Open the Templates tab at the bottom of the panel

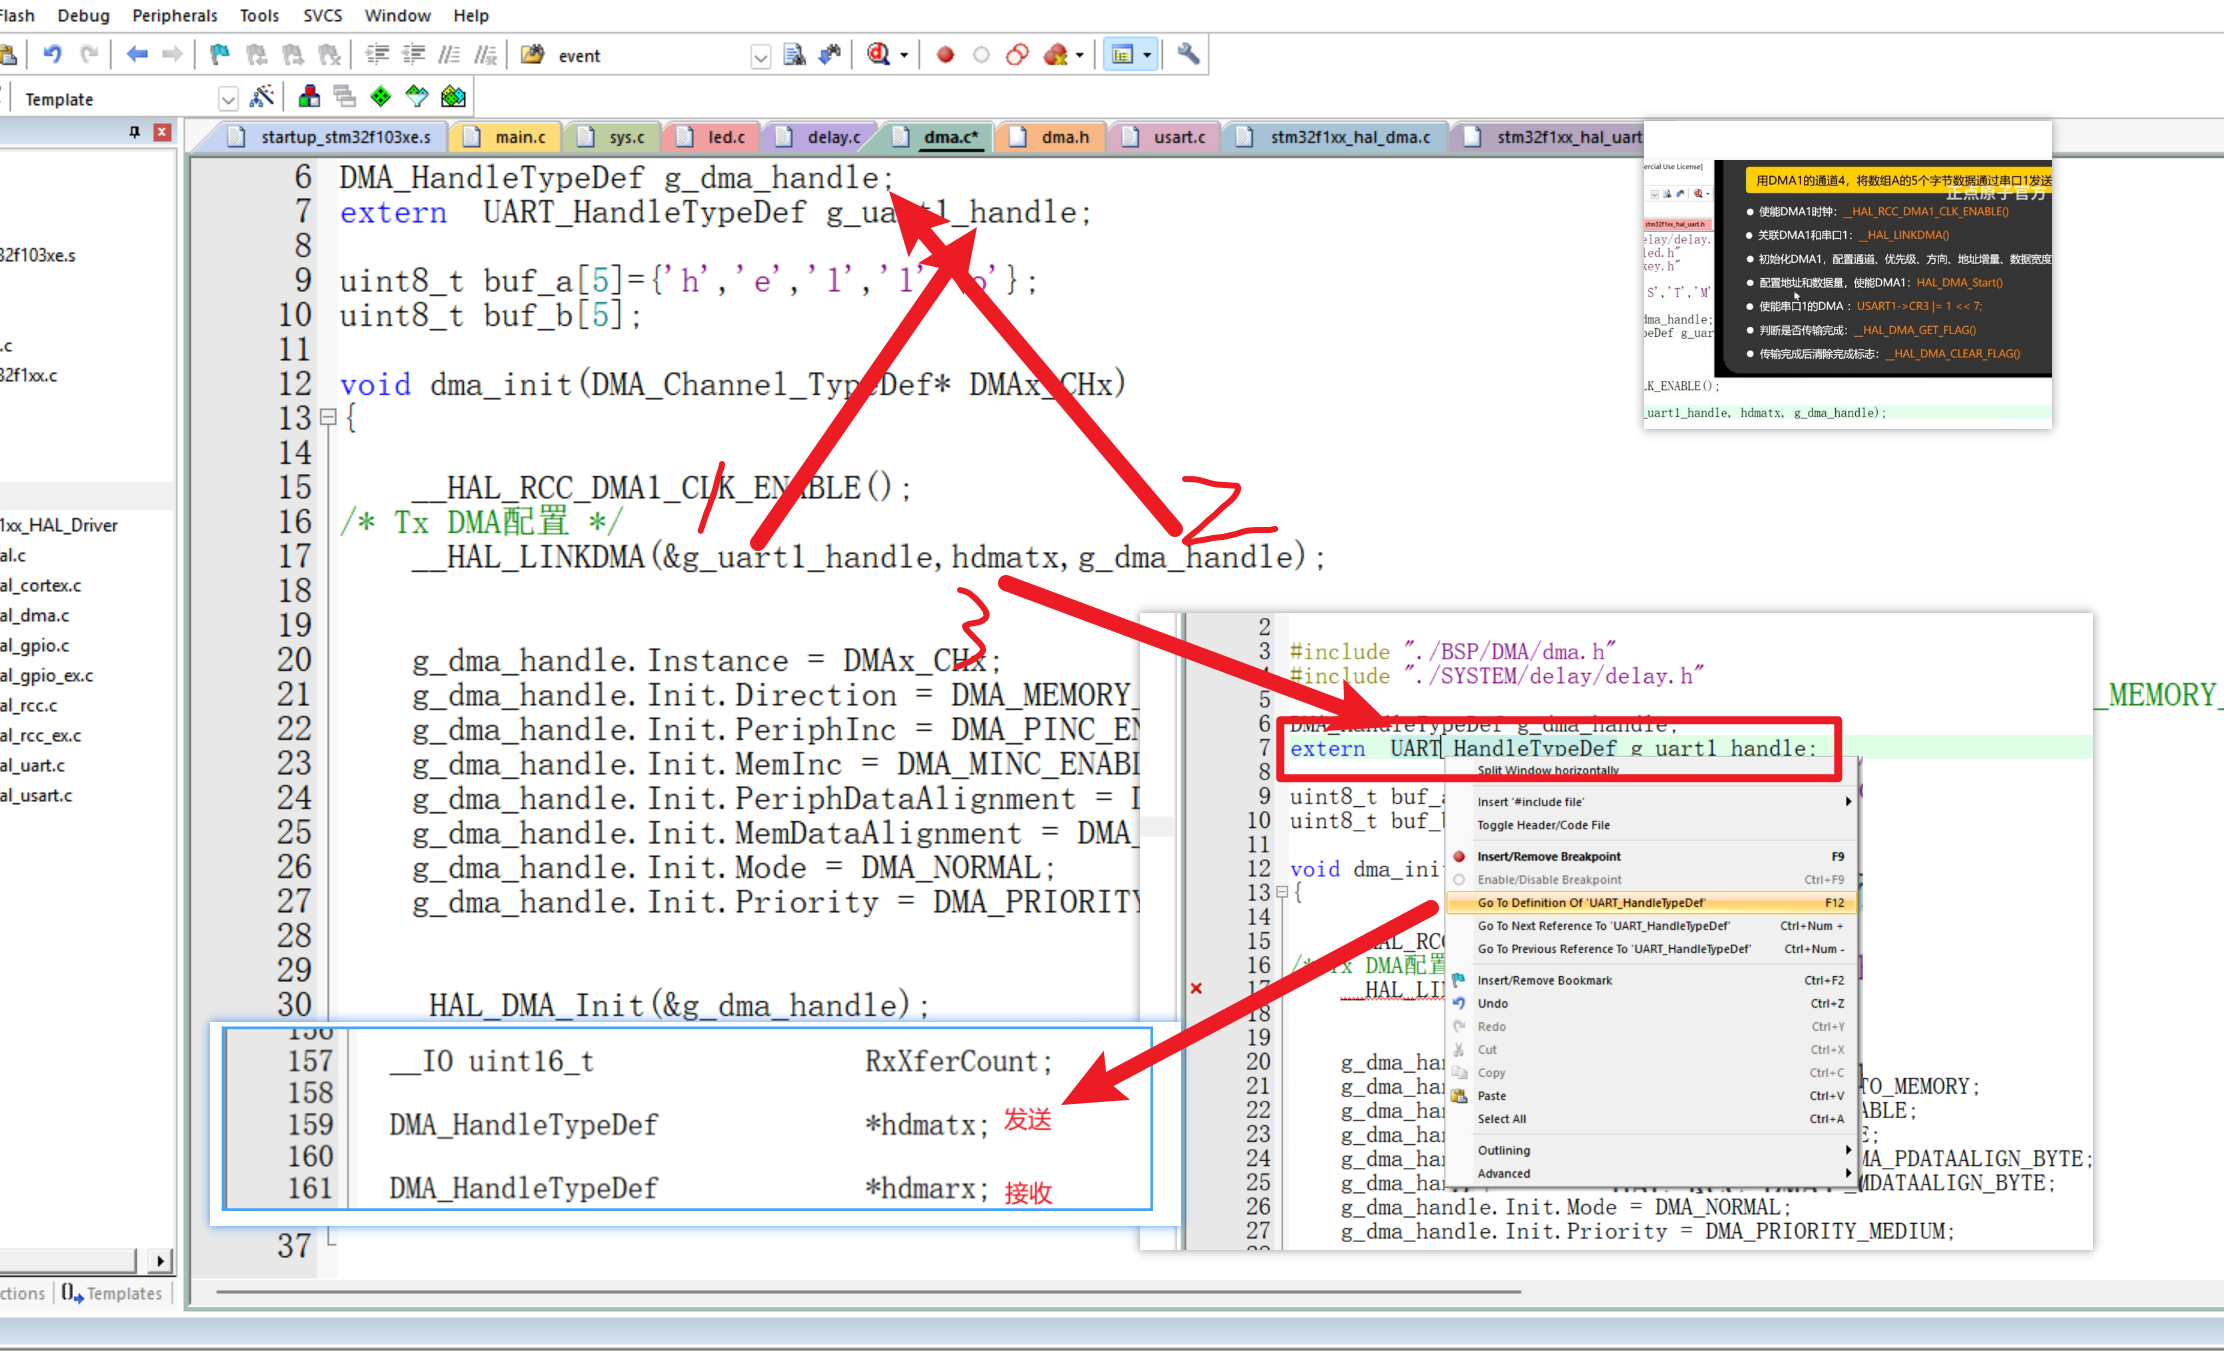(112, 1293)
